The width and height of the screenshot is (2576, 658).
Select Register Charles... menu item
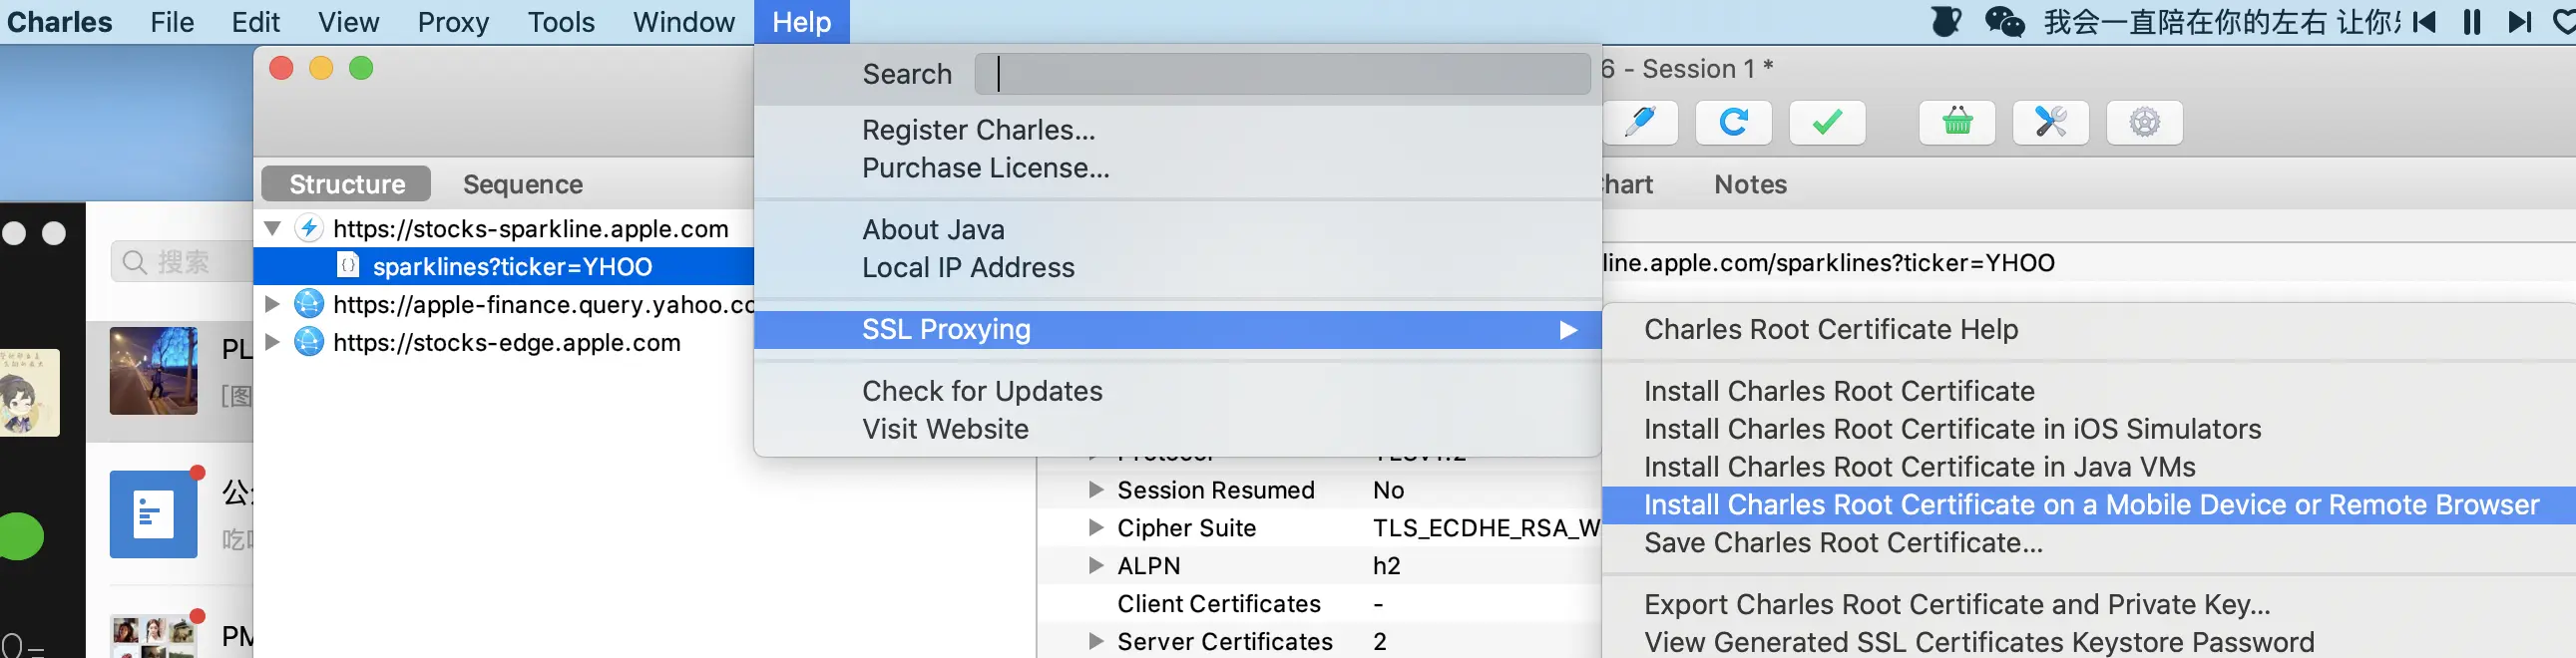1178,130
